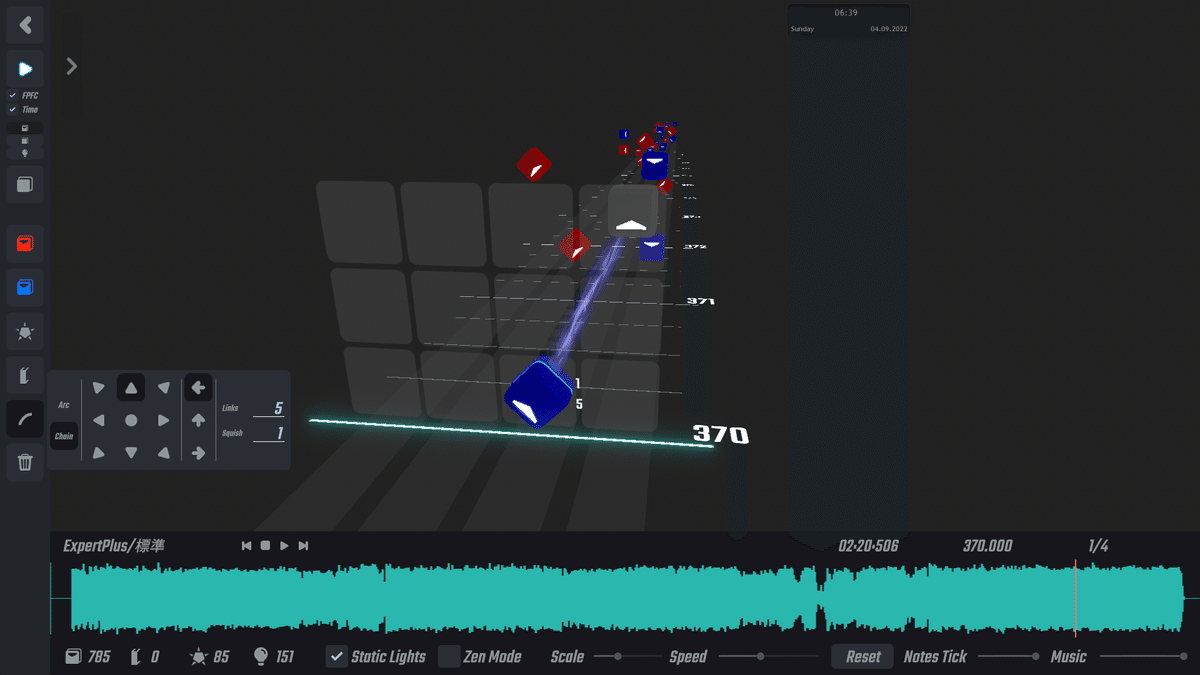This screenshot has width=1200, height=675.
Task: Click the obstacles count icon showing 0
Action: coord(136,657)
